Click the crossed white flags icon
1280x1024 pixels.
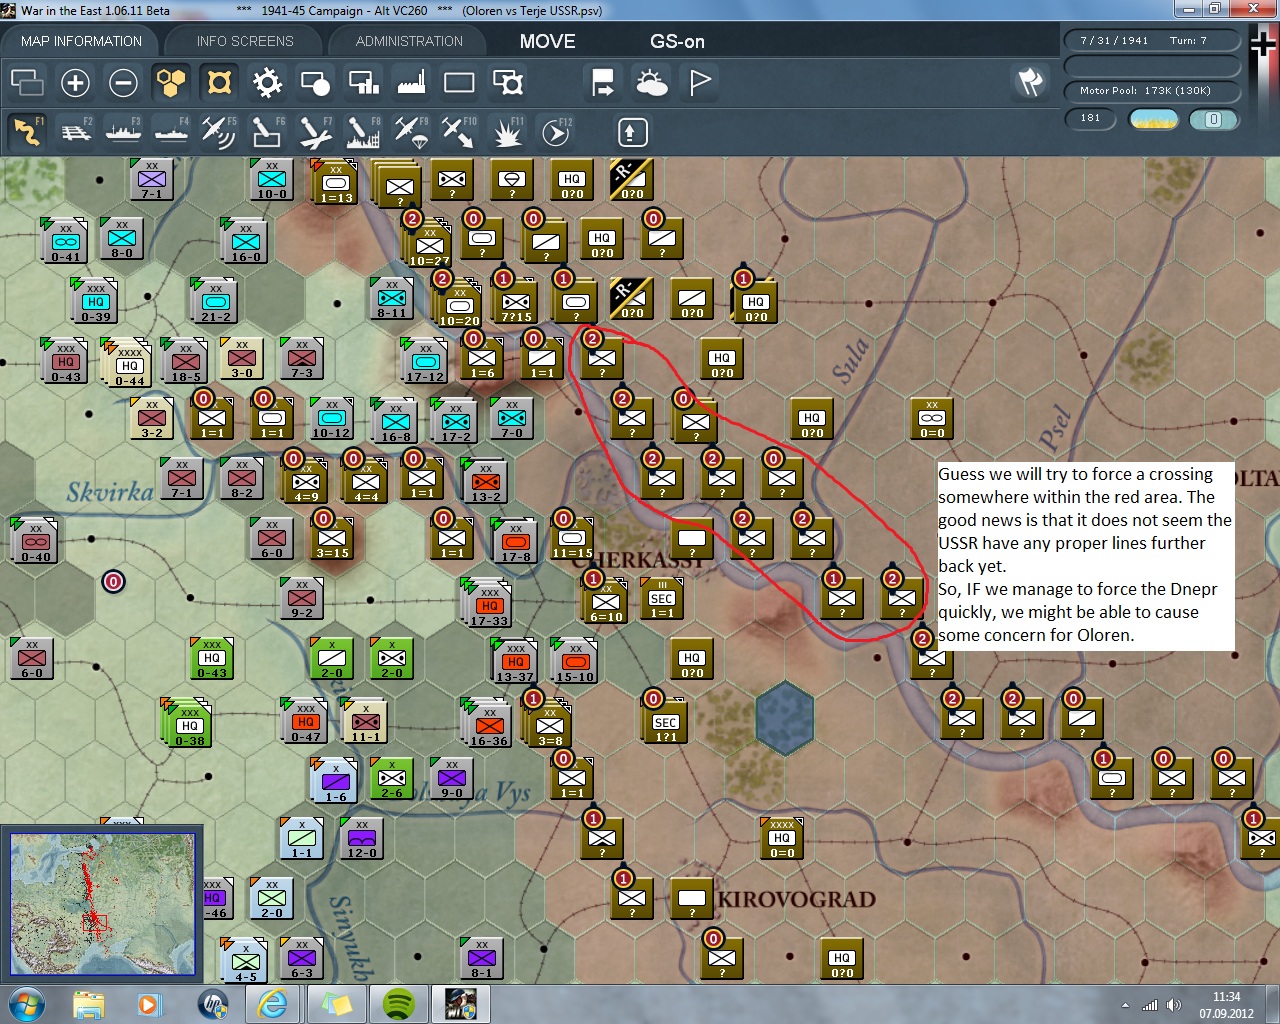1031,82
